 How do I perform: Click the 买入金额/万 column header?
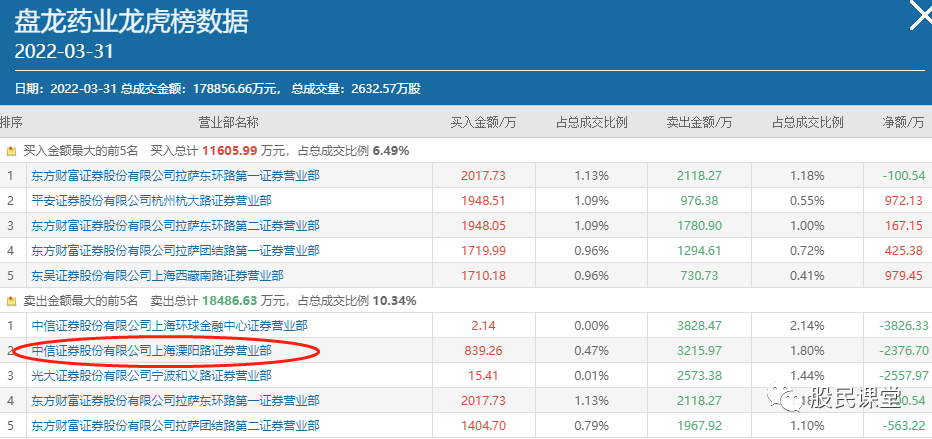tap(483, 122)
